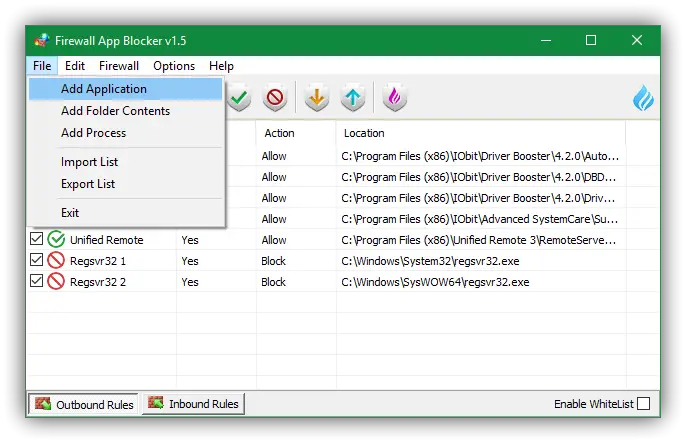Click the green allow icon beside Unified Remote
686x443 pixels.
56,239
